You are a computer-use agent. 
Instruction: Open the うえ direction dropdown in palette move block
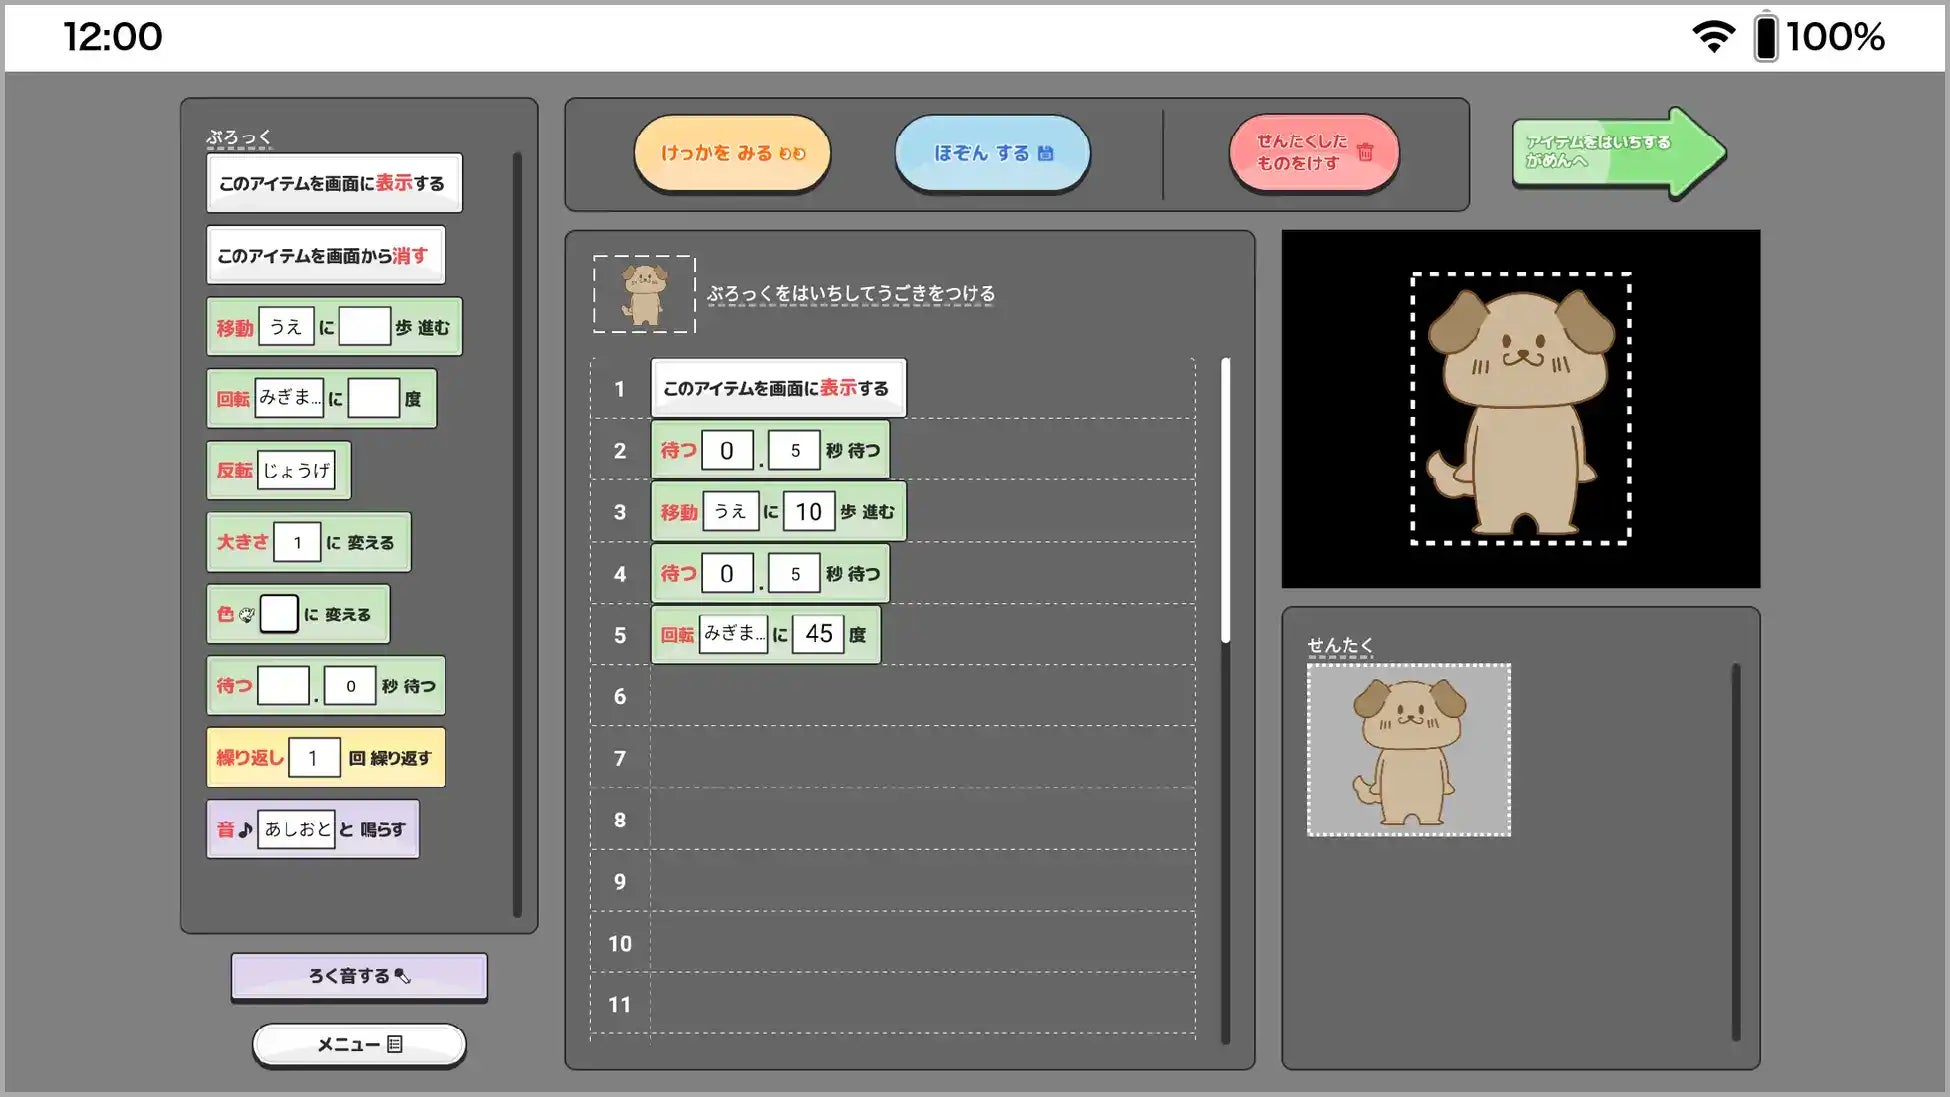286,327
